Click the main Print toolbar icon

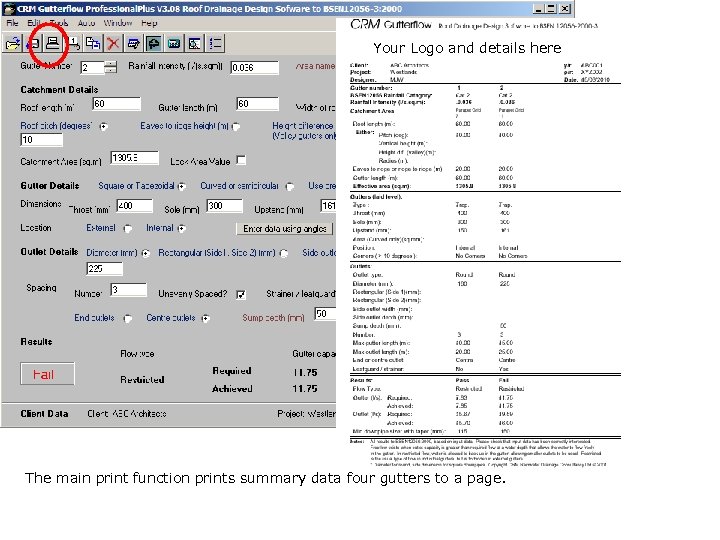click(52, 44)
